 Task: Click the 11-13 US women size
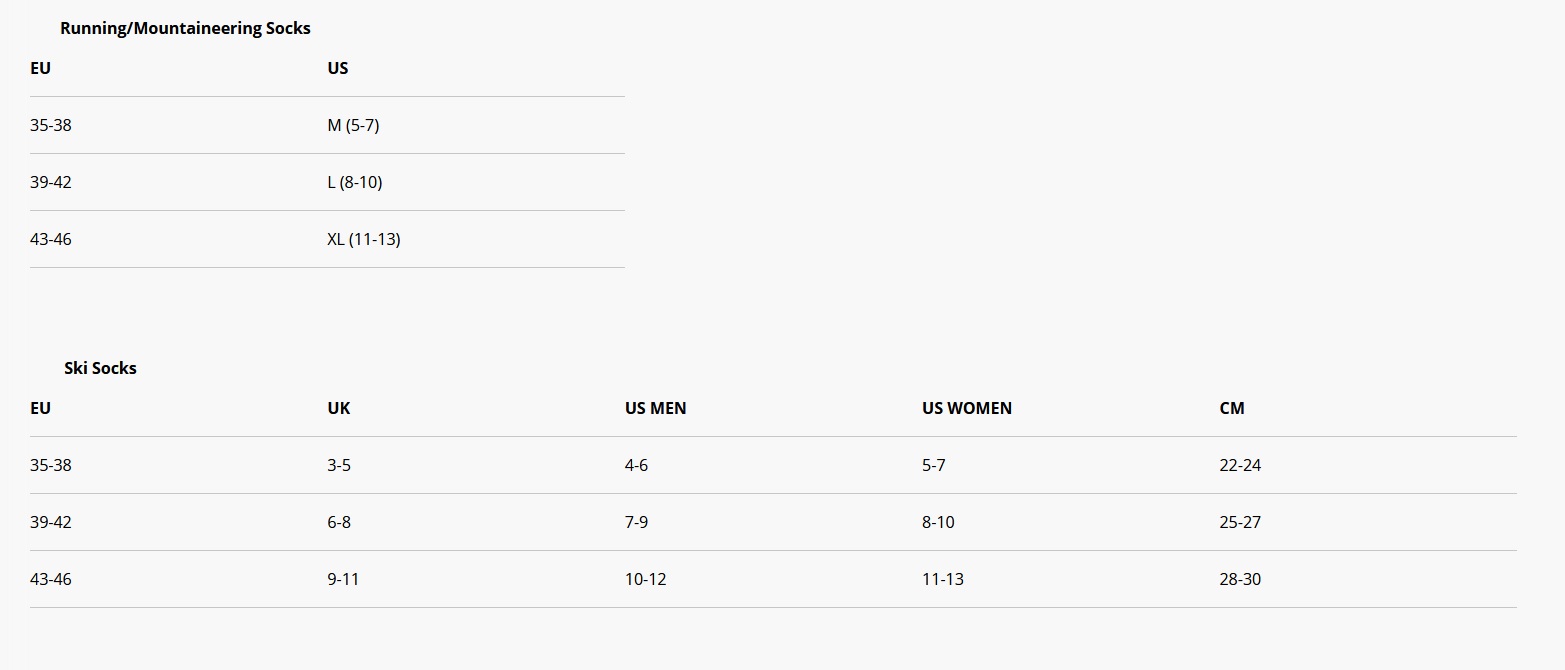pos(943,579)
